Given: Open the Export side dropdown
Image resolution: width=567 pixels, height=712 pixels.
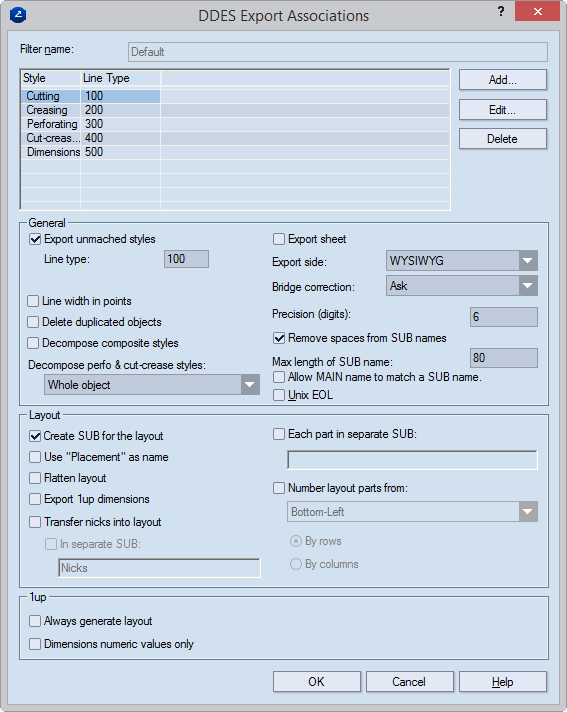Looking at the screenshot, I should pyautogui.click(x=462, y=261).
